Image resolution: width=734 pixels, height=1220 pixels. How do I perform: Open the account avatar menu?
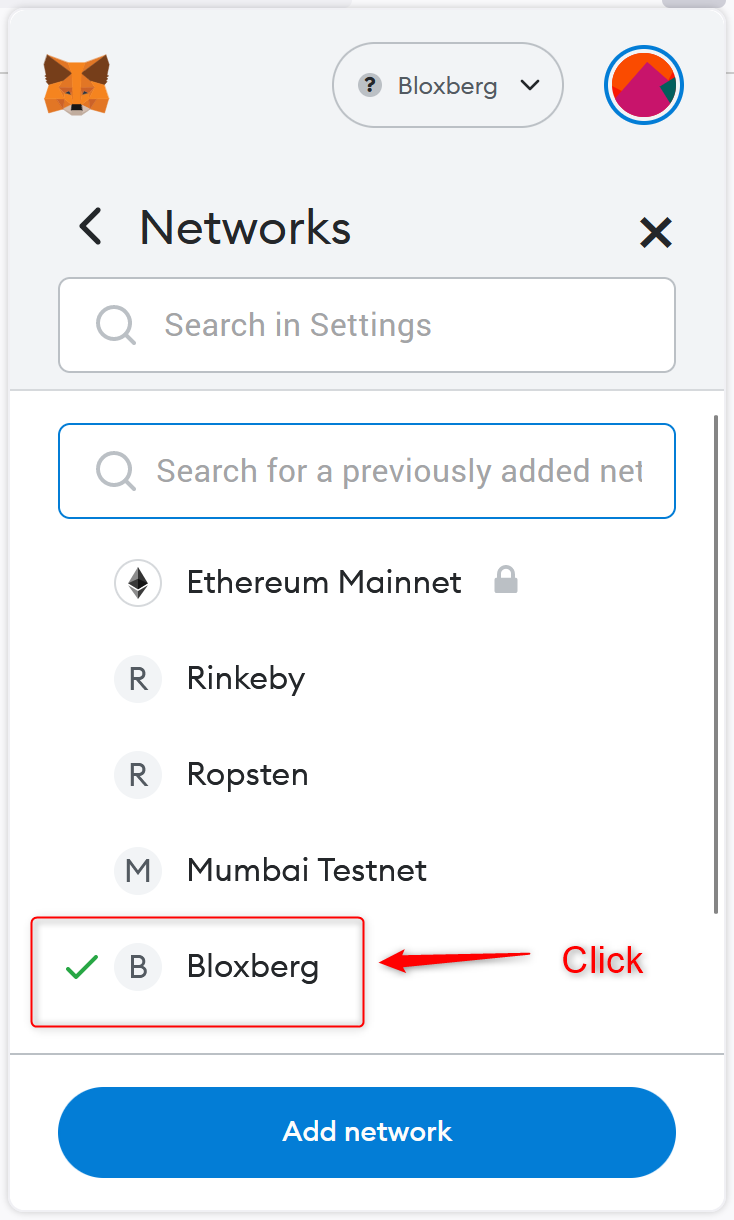pyautogui.click(x=643, y=85)
